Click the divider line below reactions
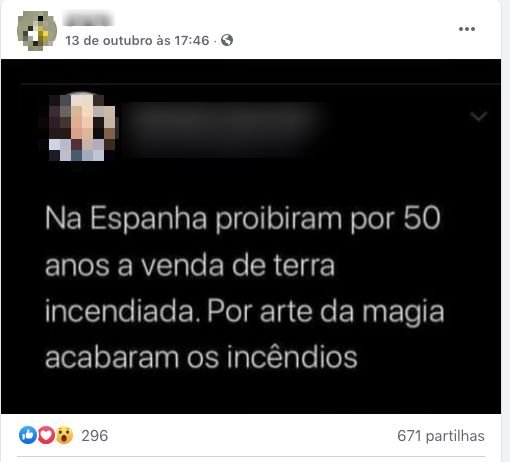 tap(251, 457)
